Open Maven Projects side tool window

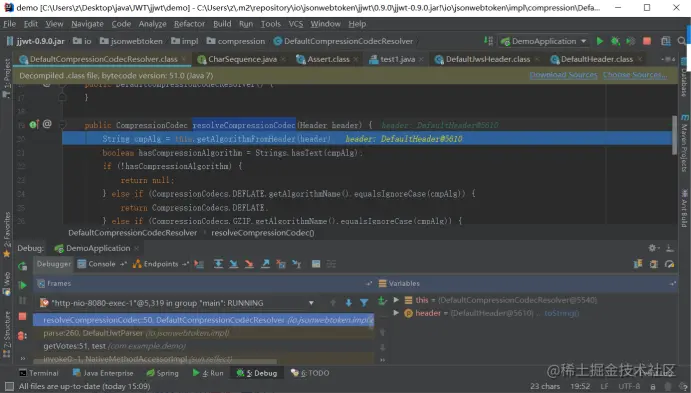(x=684, y=143)
